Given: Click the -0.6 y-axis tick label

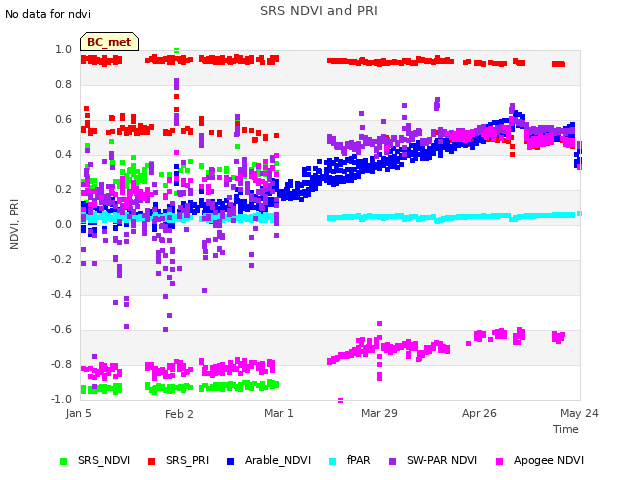Looking at the screenshot, I should pyautogui.click(x=61, y=329).
